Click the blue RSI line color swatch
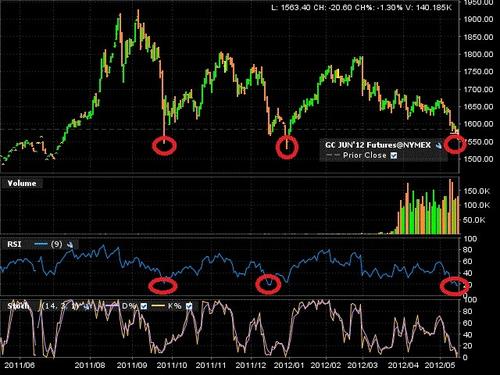The image size is (500, 375). pos(41,244)
